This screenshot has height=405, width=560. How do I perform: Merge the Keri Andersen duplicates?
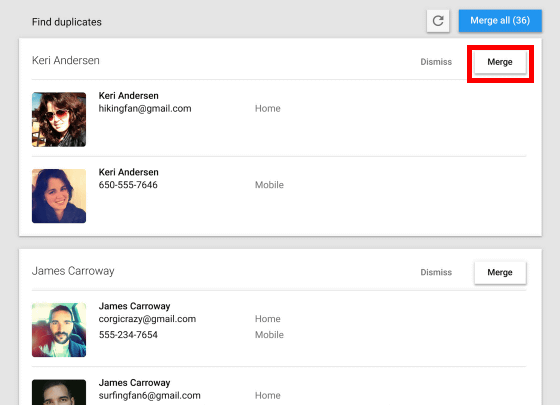(x=500, y=62)
